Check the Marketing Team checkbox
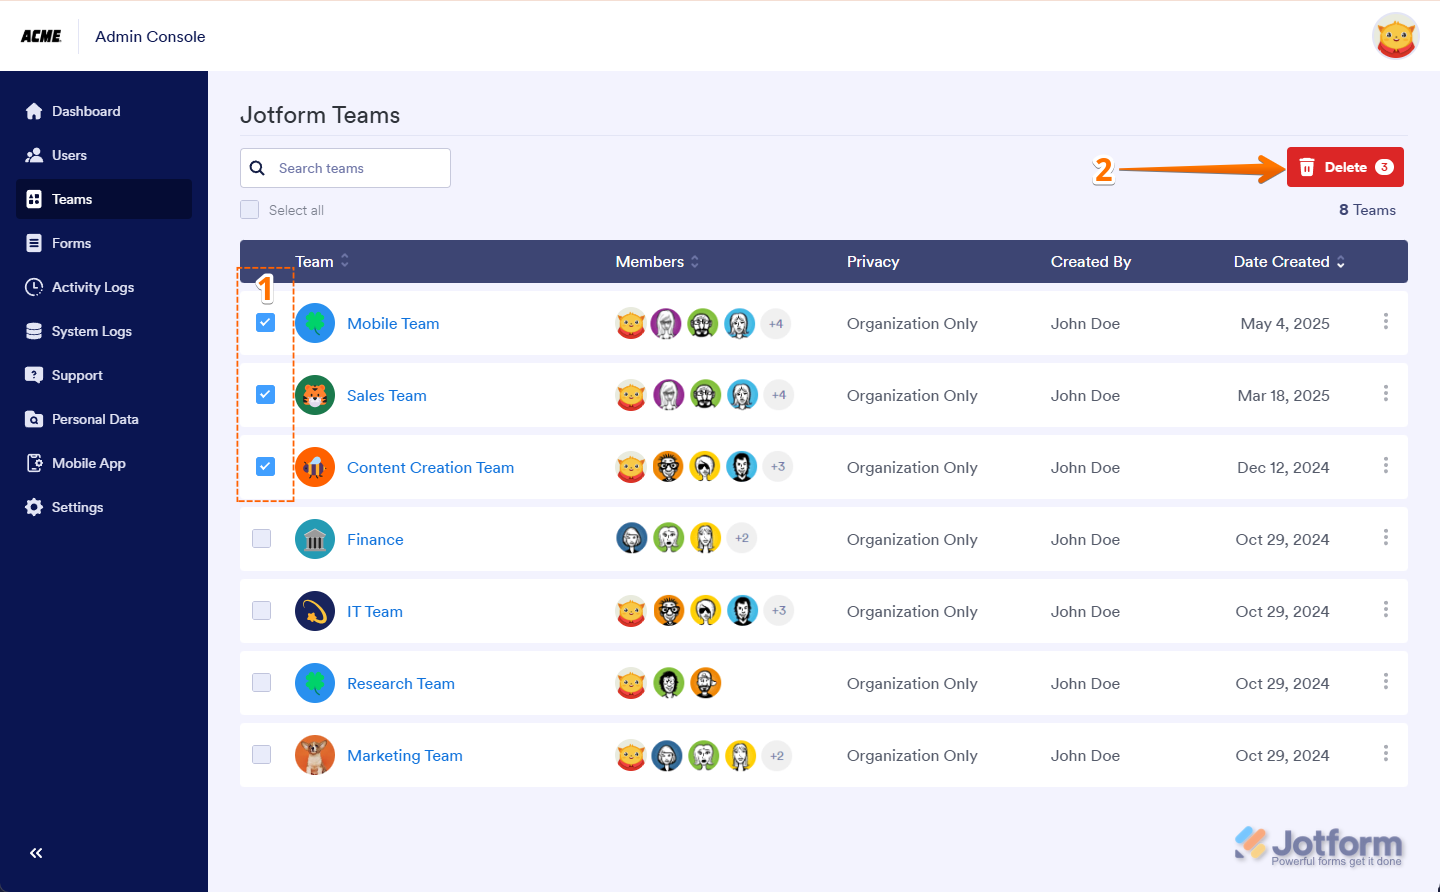The height and width of the screenshot is (892, 1440). (262, 754)
